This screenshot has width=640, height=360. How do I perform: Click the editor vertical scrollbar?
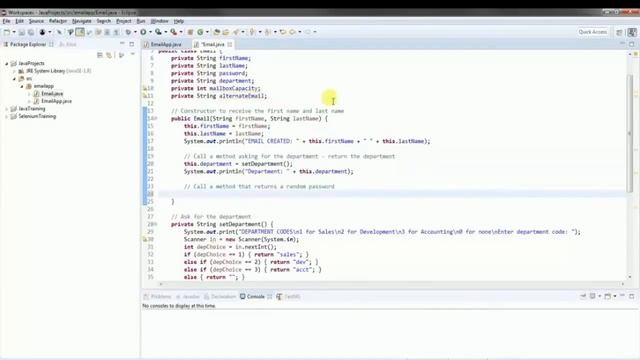(630, 133)
